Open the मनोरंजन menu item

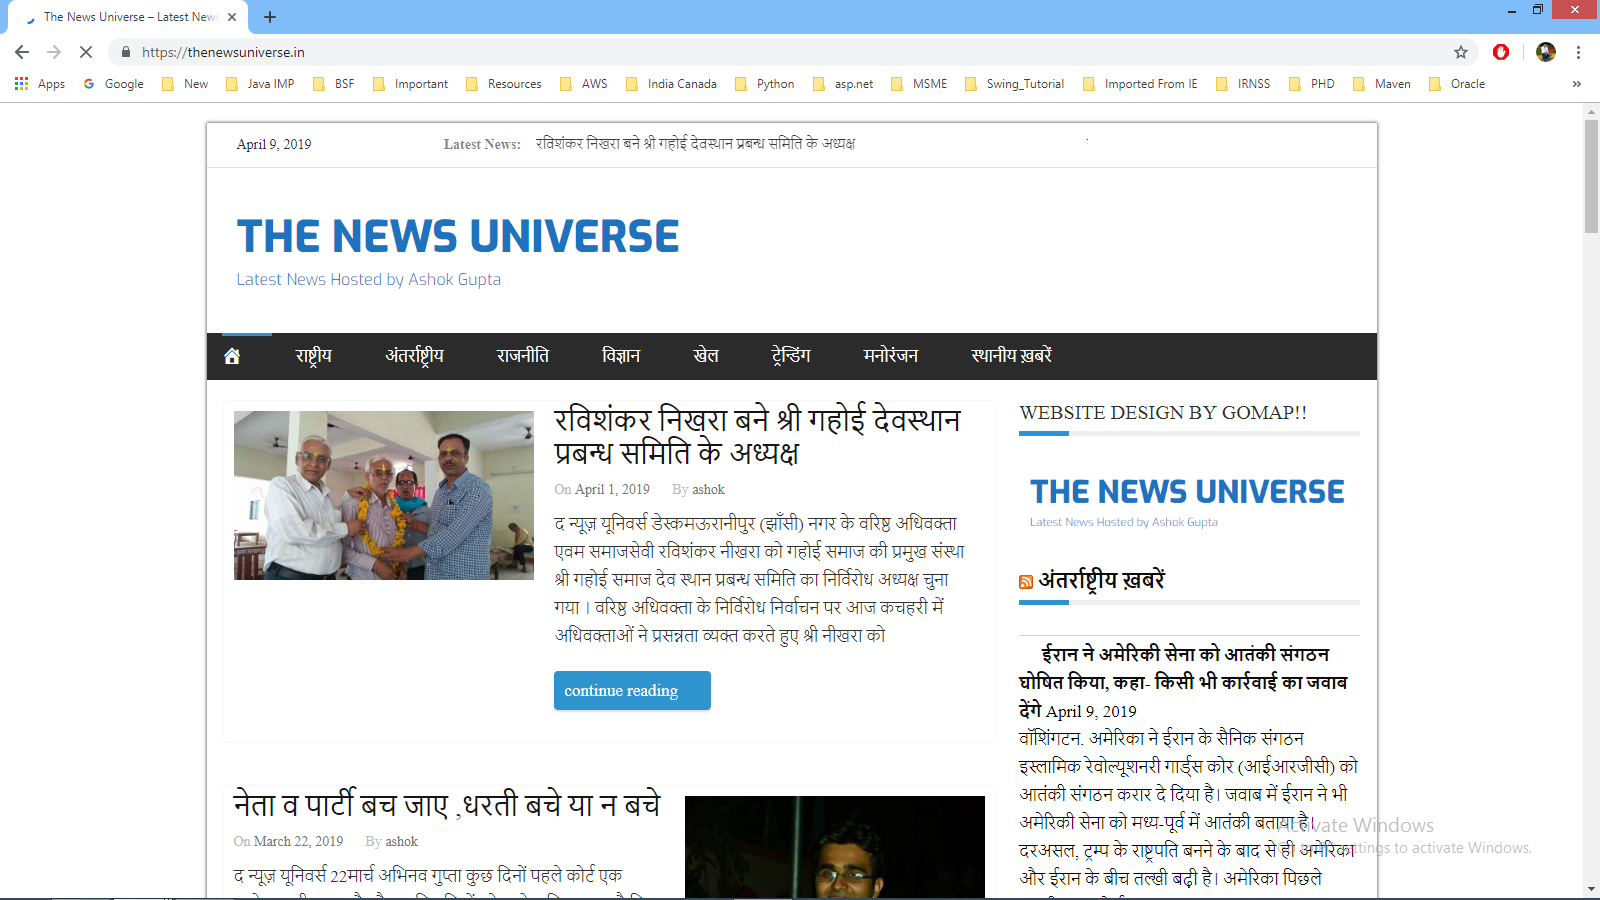click(891, 356)
